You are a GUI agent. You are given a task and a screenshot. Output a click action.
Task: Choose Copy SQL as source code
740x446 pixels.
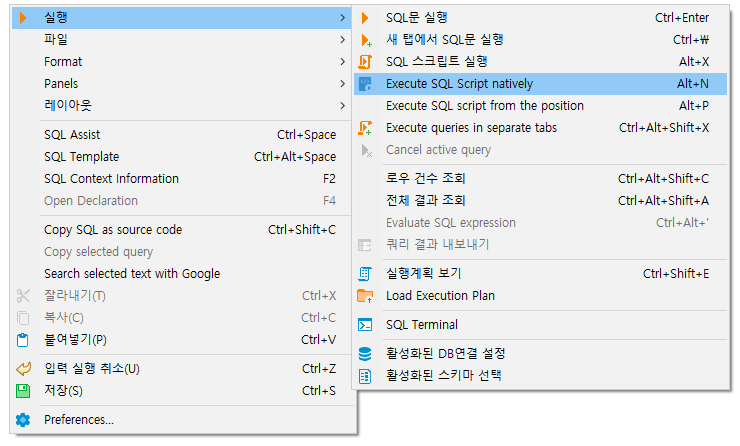(x=181, y=230)
